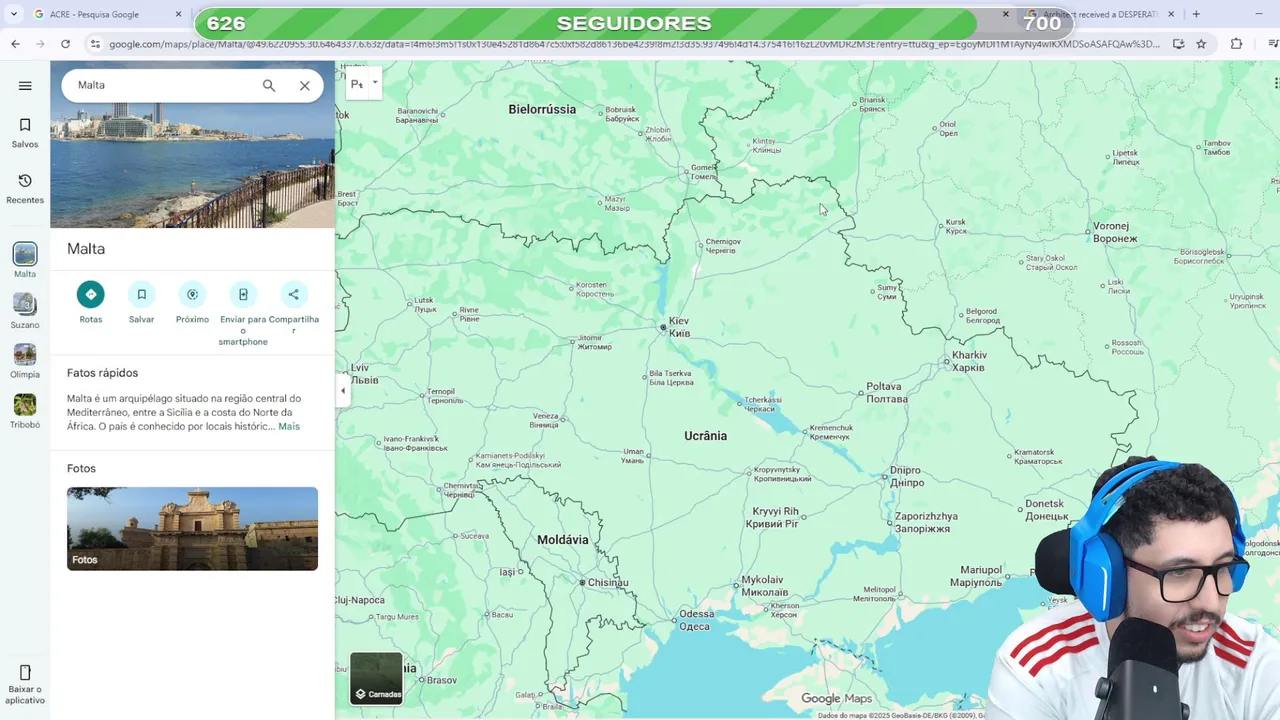
Task: Open the Camadas layers switcher
Action: point(377,678)
